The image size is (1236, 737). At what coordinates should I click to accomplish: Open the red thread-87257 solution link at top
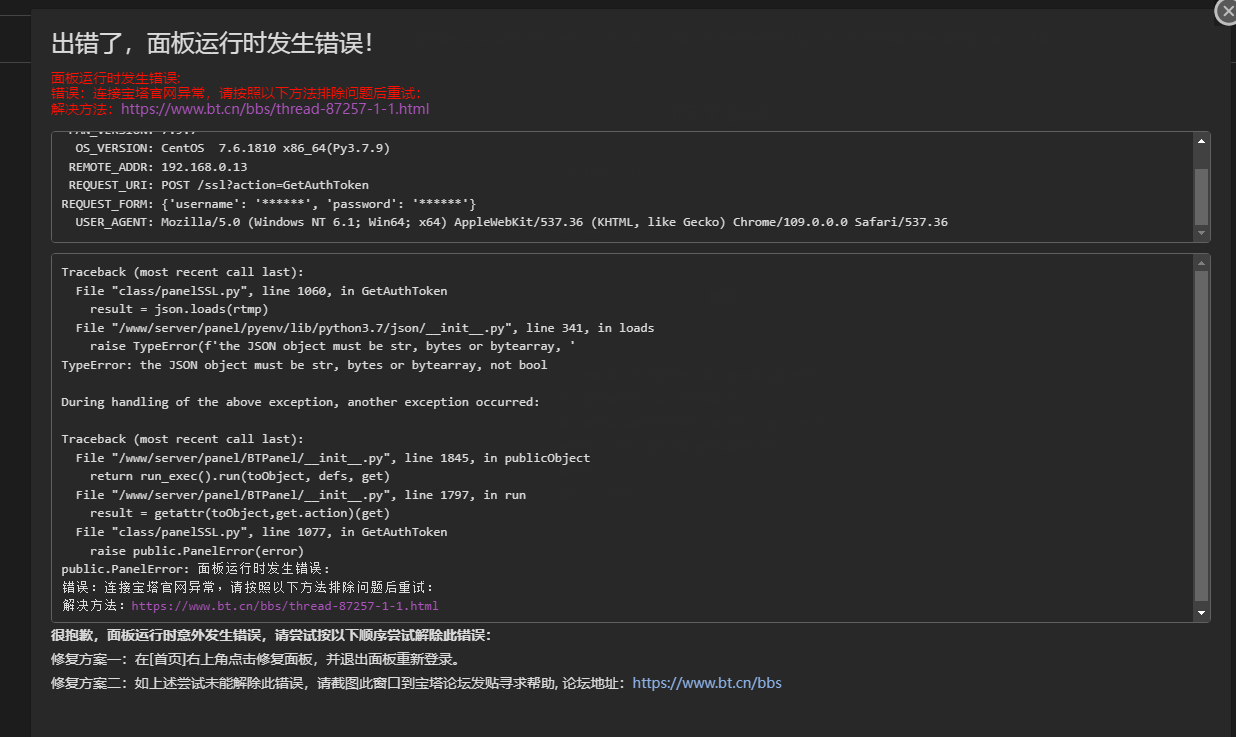275,109
